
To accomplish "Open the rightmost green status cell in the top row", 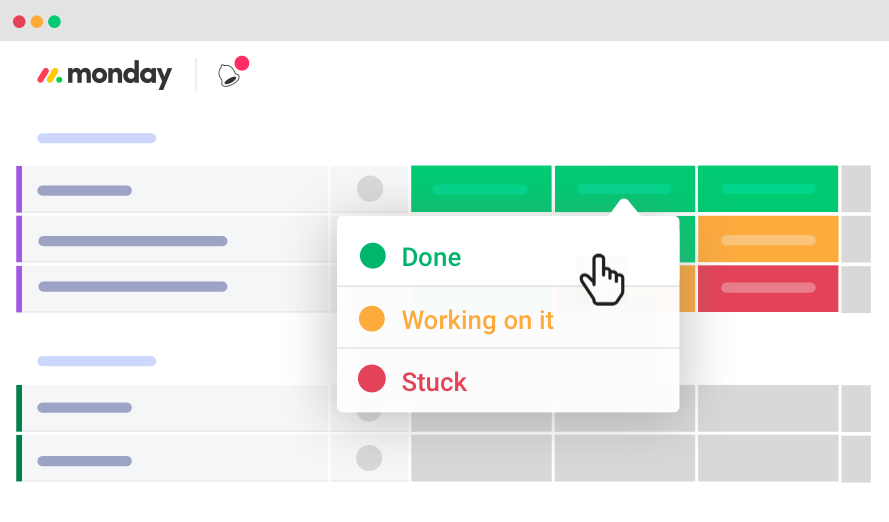I will pyautogui.click(x=768, y=189).
